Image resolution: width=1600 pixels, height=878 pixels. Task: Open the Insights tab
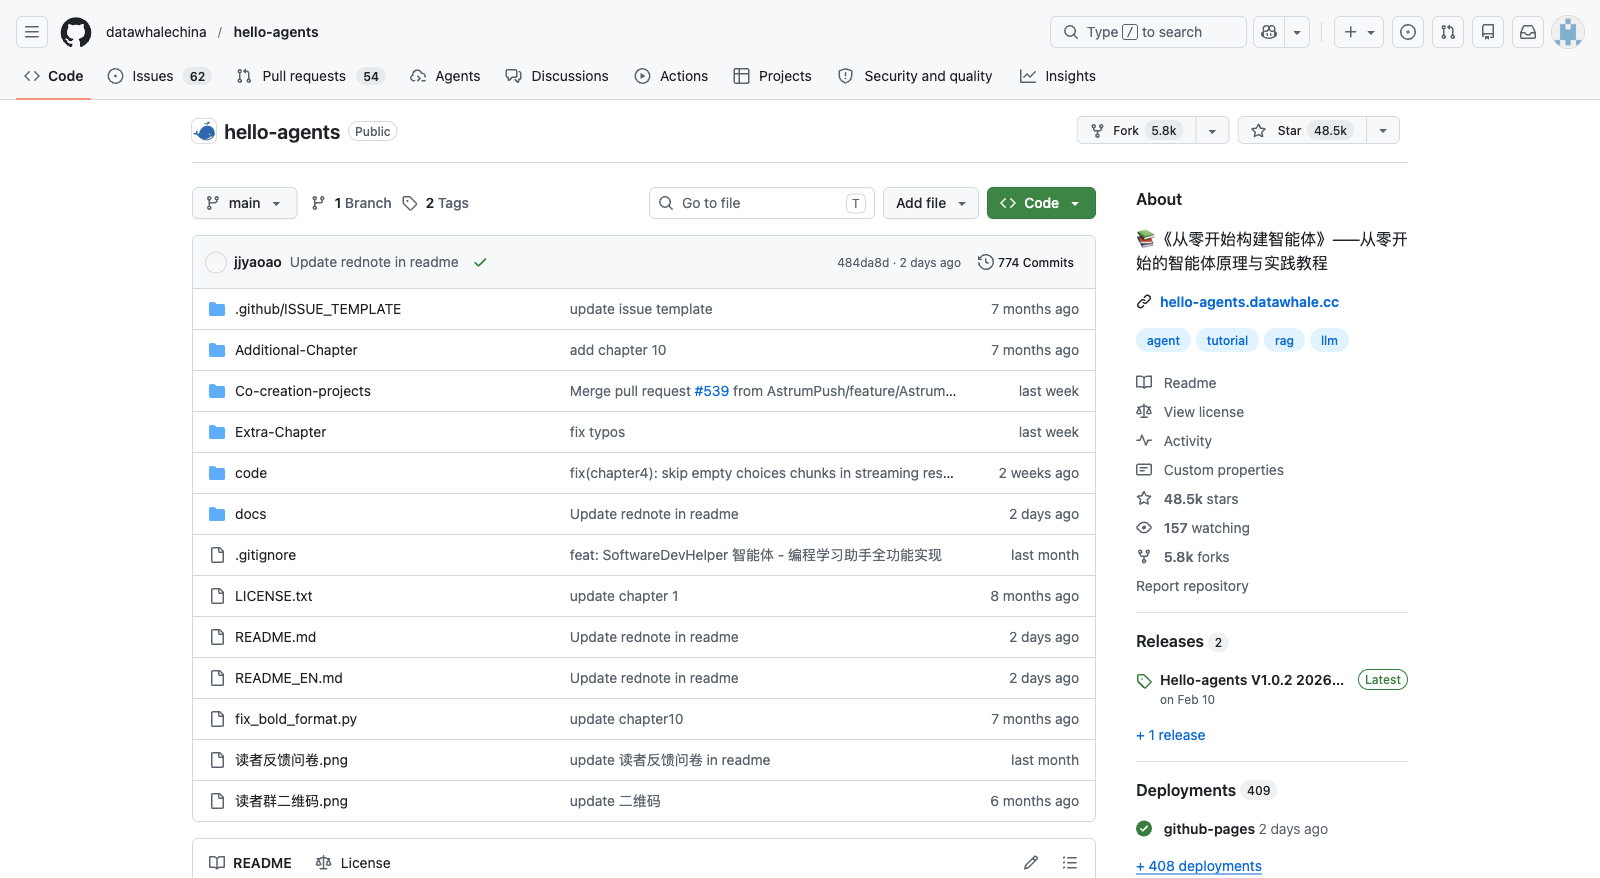(x=1058, y=76)
